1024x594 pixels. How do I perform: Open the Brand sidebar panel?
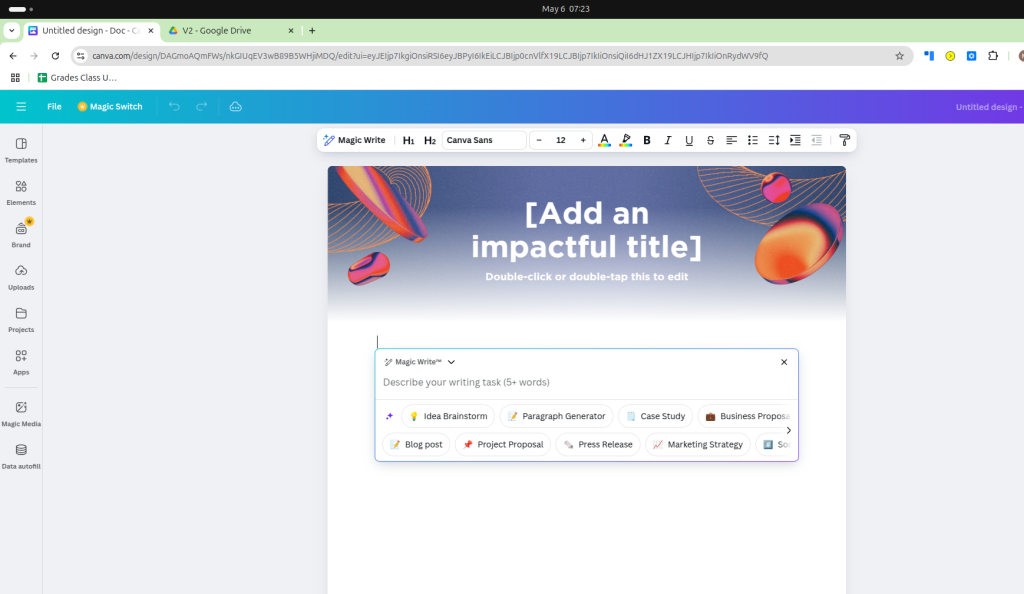click(21, 234)
